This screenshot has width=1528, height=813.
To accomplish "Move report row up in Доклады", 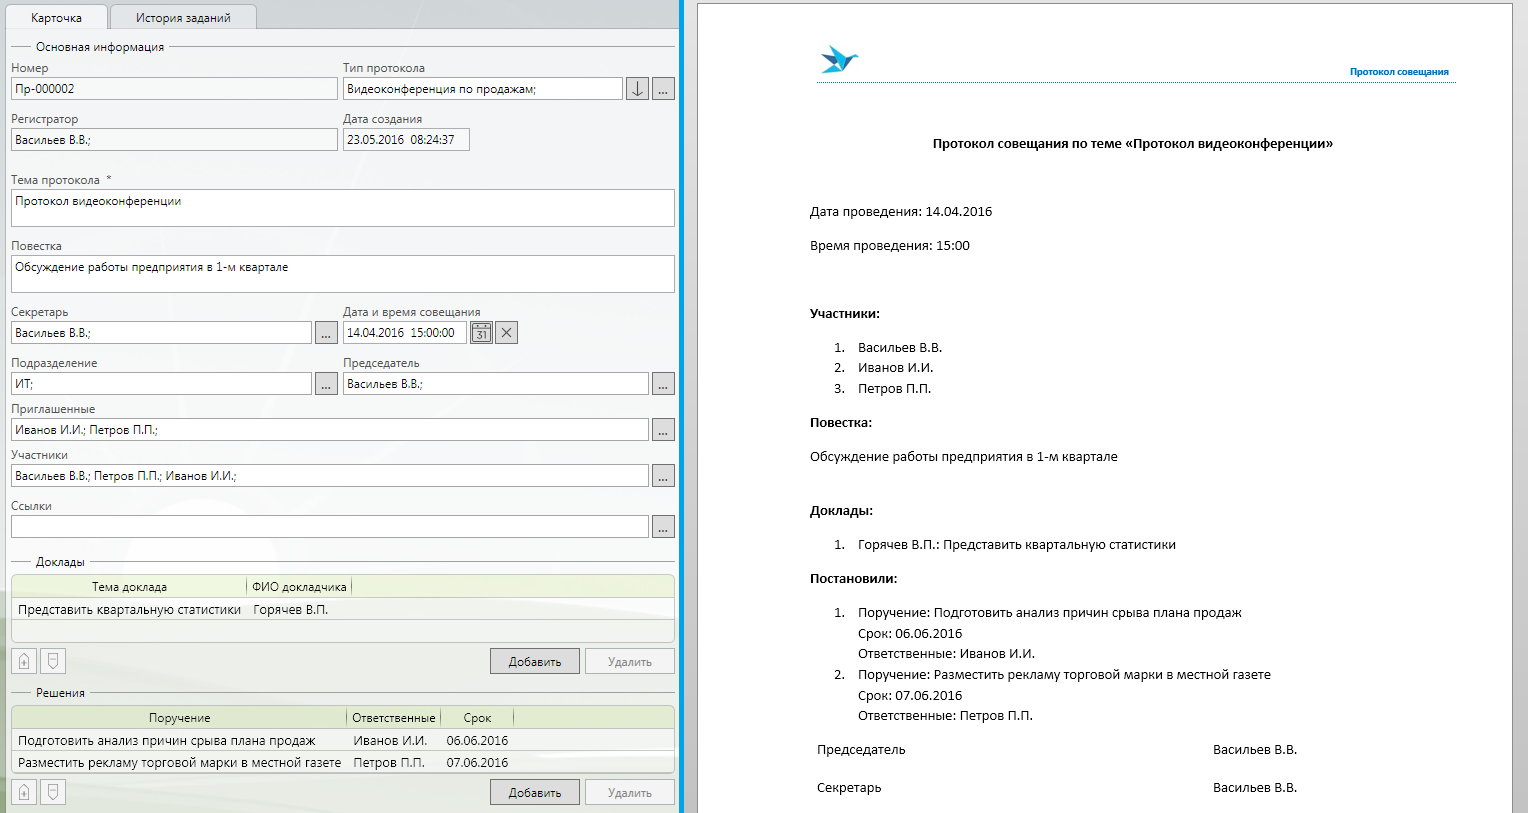I will (x=24, y=661).
